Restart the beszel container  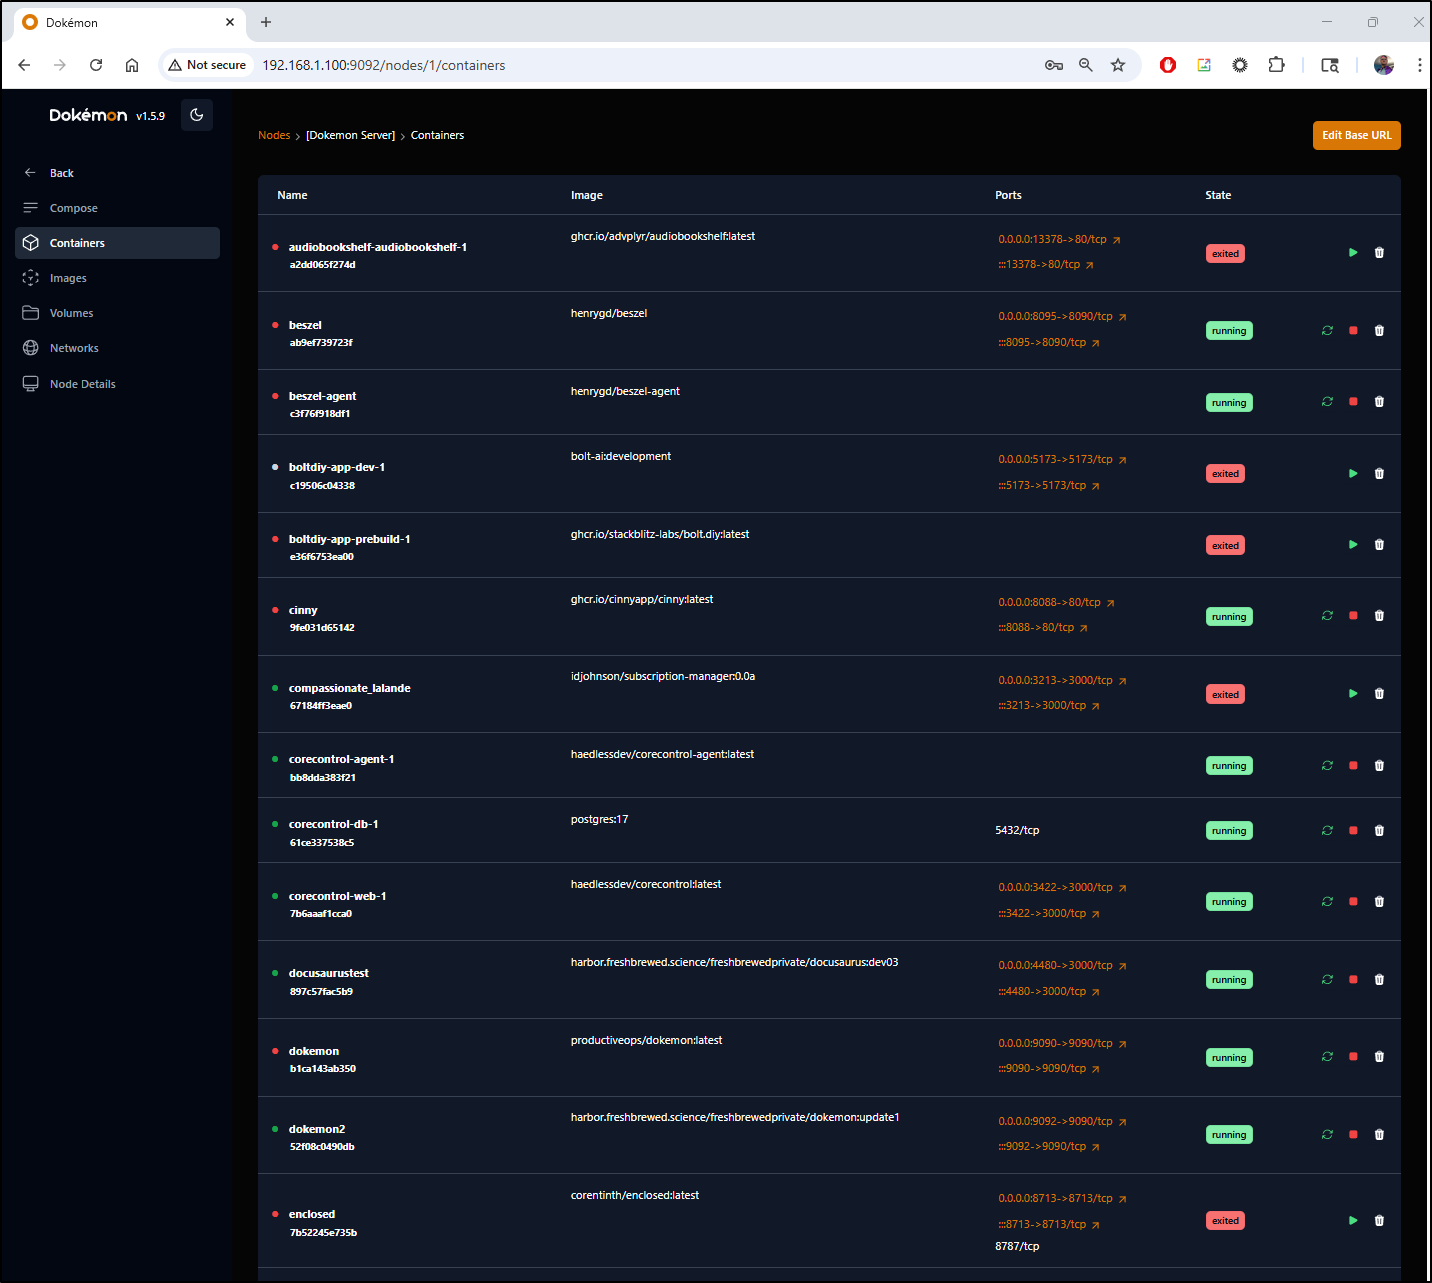(x=1327, y=331)
